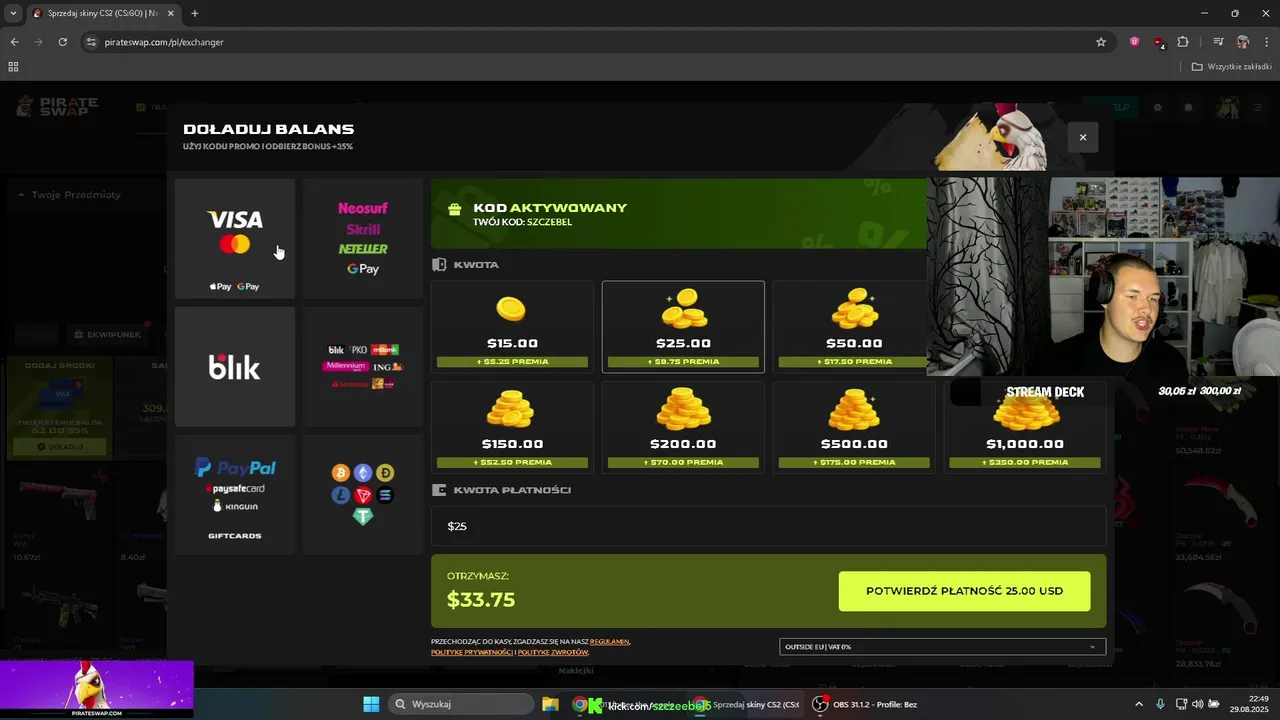Screen dimensions: 1280x720
Task: Open the Windows Start menu
Action: 371,704
